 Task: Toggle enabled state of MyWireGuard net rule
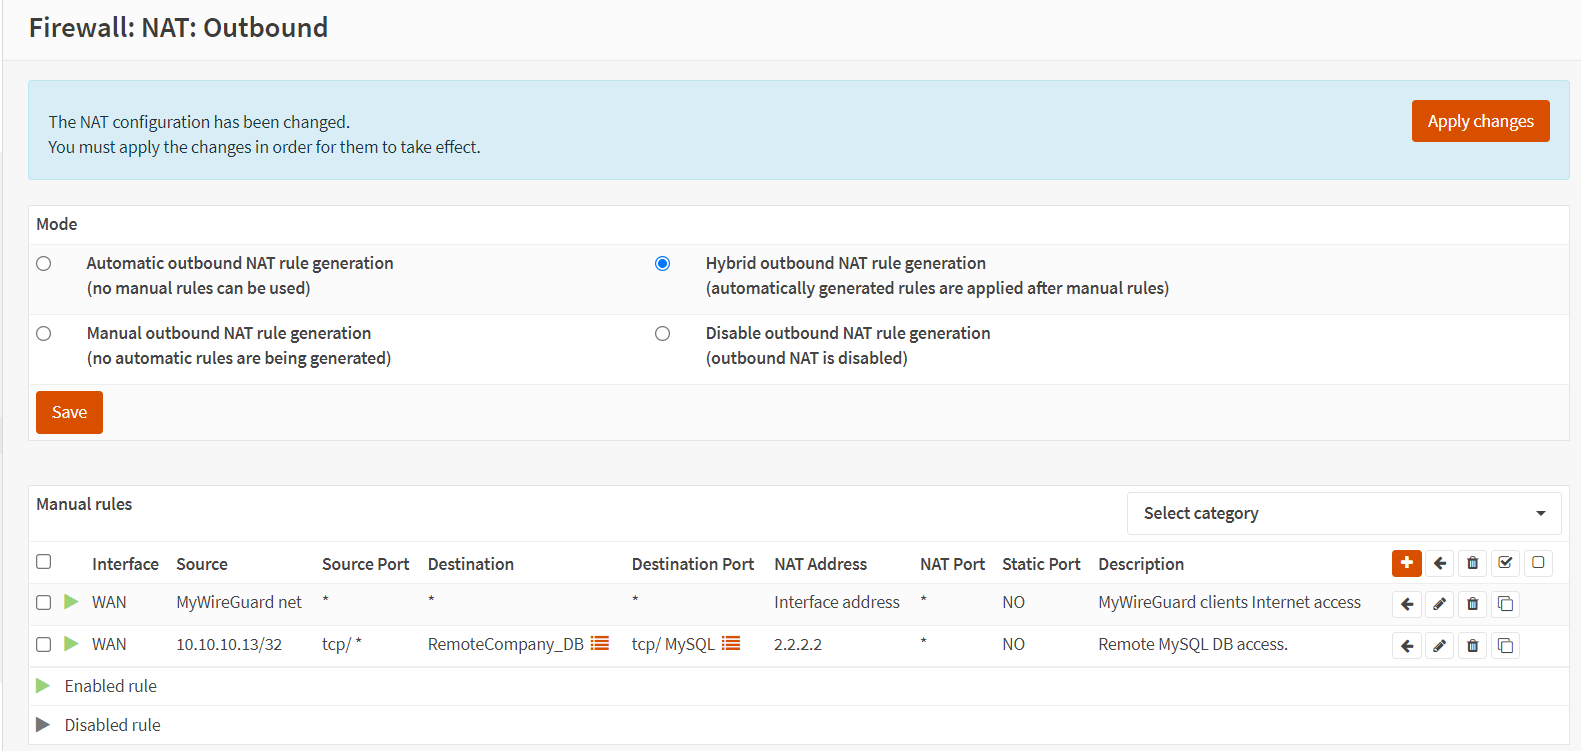pos(71,602)
